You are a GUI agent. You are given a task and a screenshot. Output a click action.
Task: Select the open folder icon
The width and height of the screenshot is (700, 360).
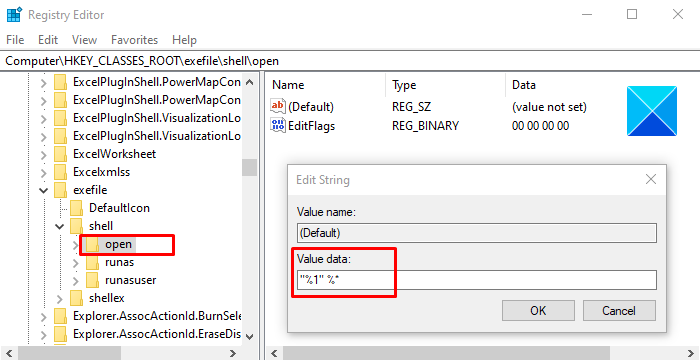tap(92, 244)
